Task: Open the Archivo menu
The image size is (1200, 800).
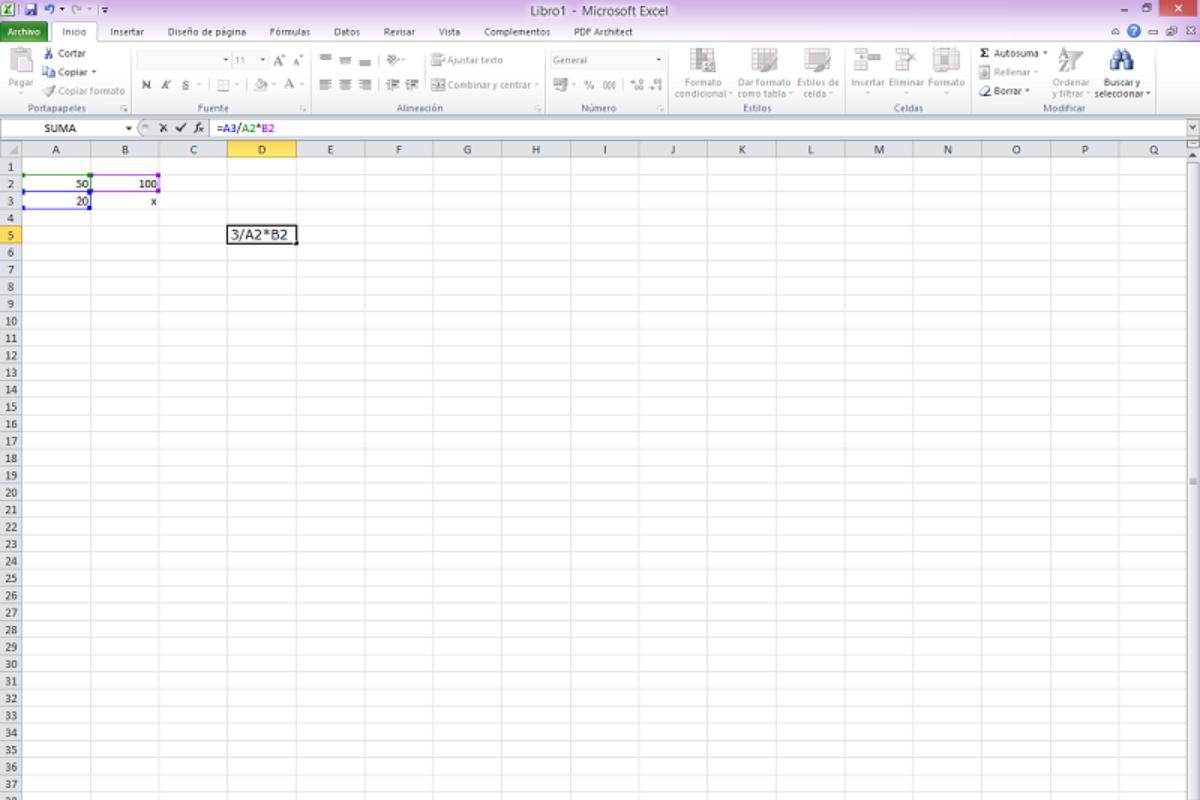Action: pyautogui.click(x=23, y=32)
